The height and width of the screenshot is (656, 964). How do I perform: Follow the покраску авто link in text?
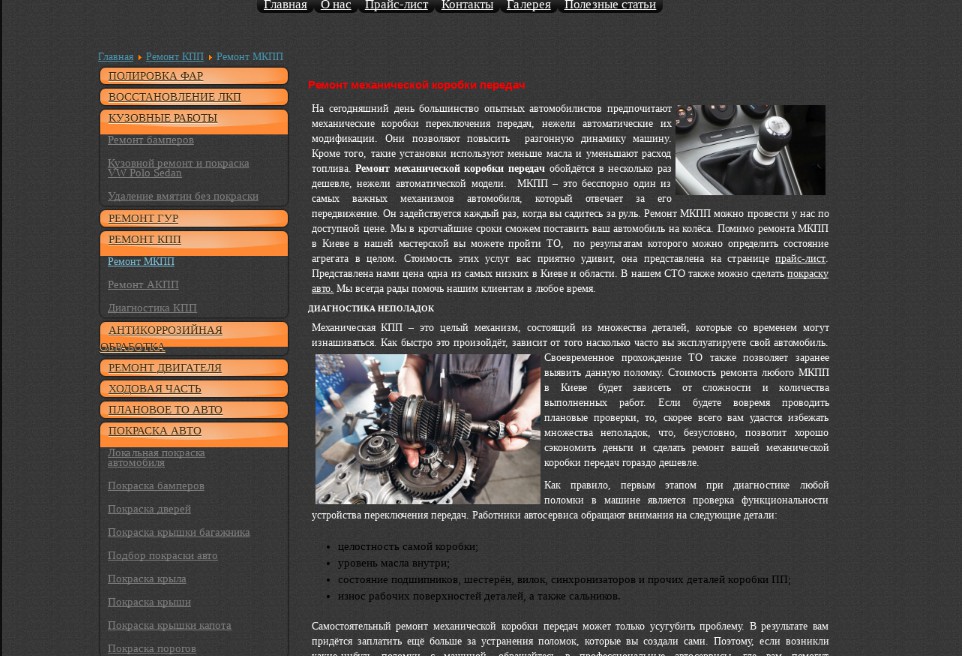tap(807, 274)
